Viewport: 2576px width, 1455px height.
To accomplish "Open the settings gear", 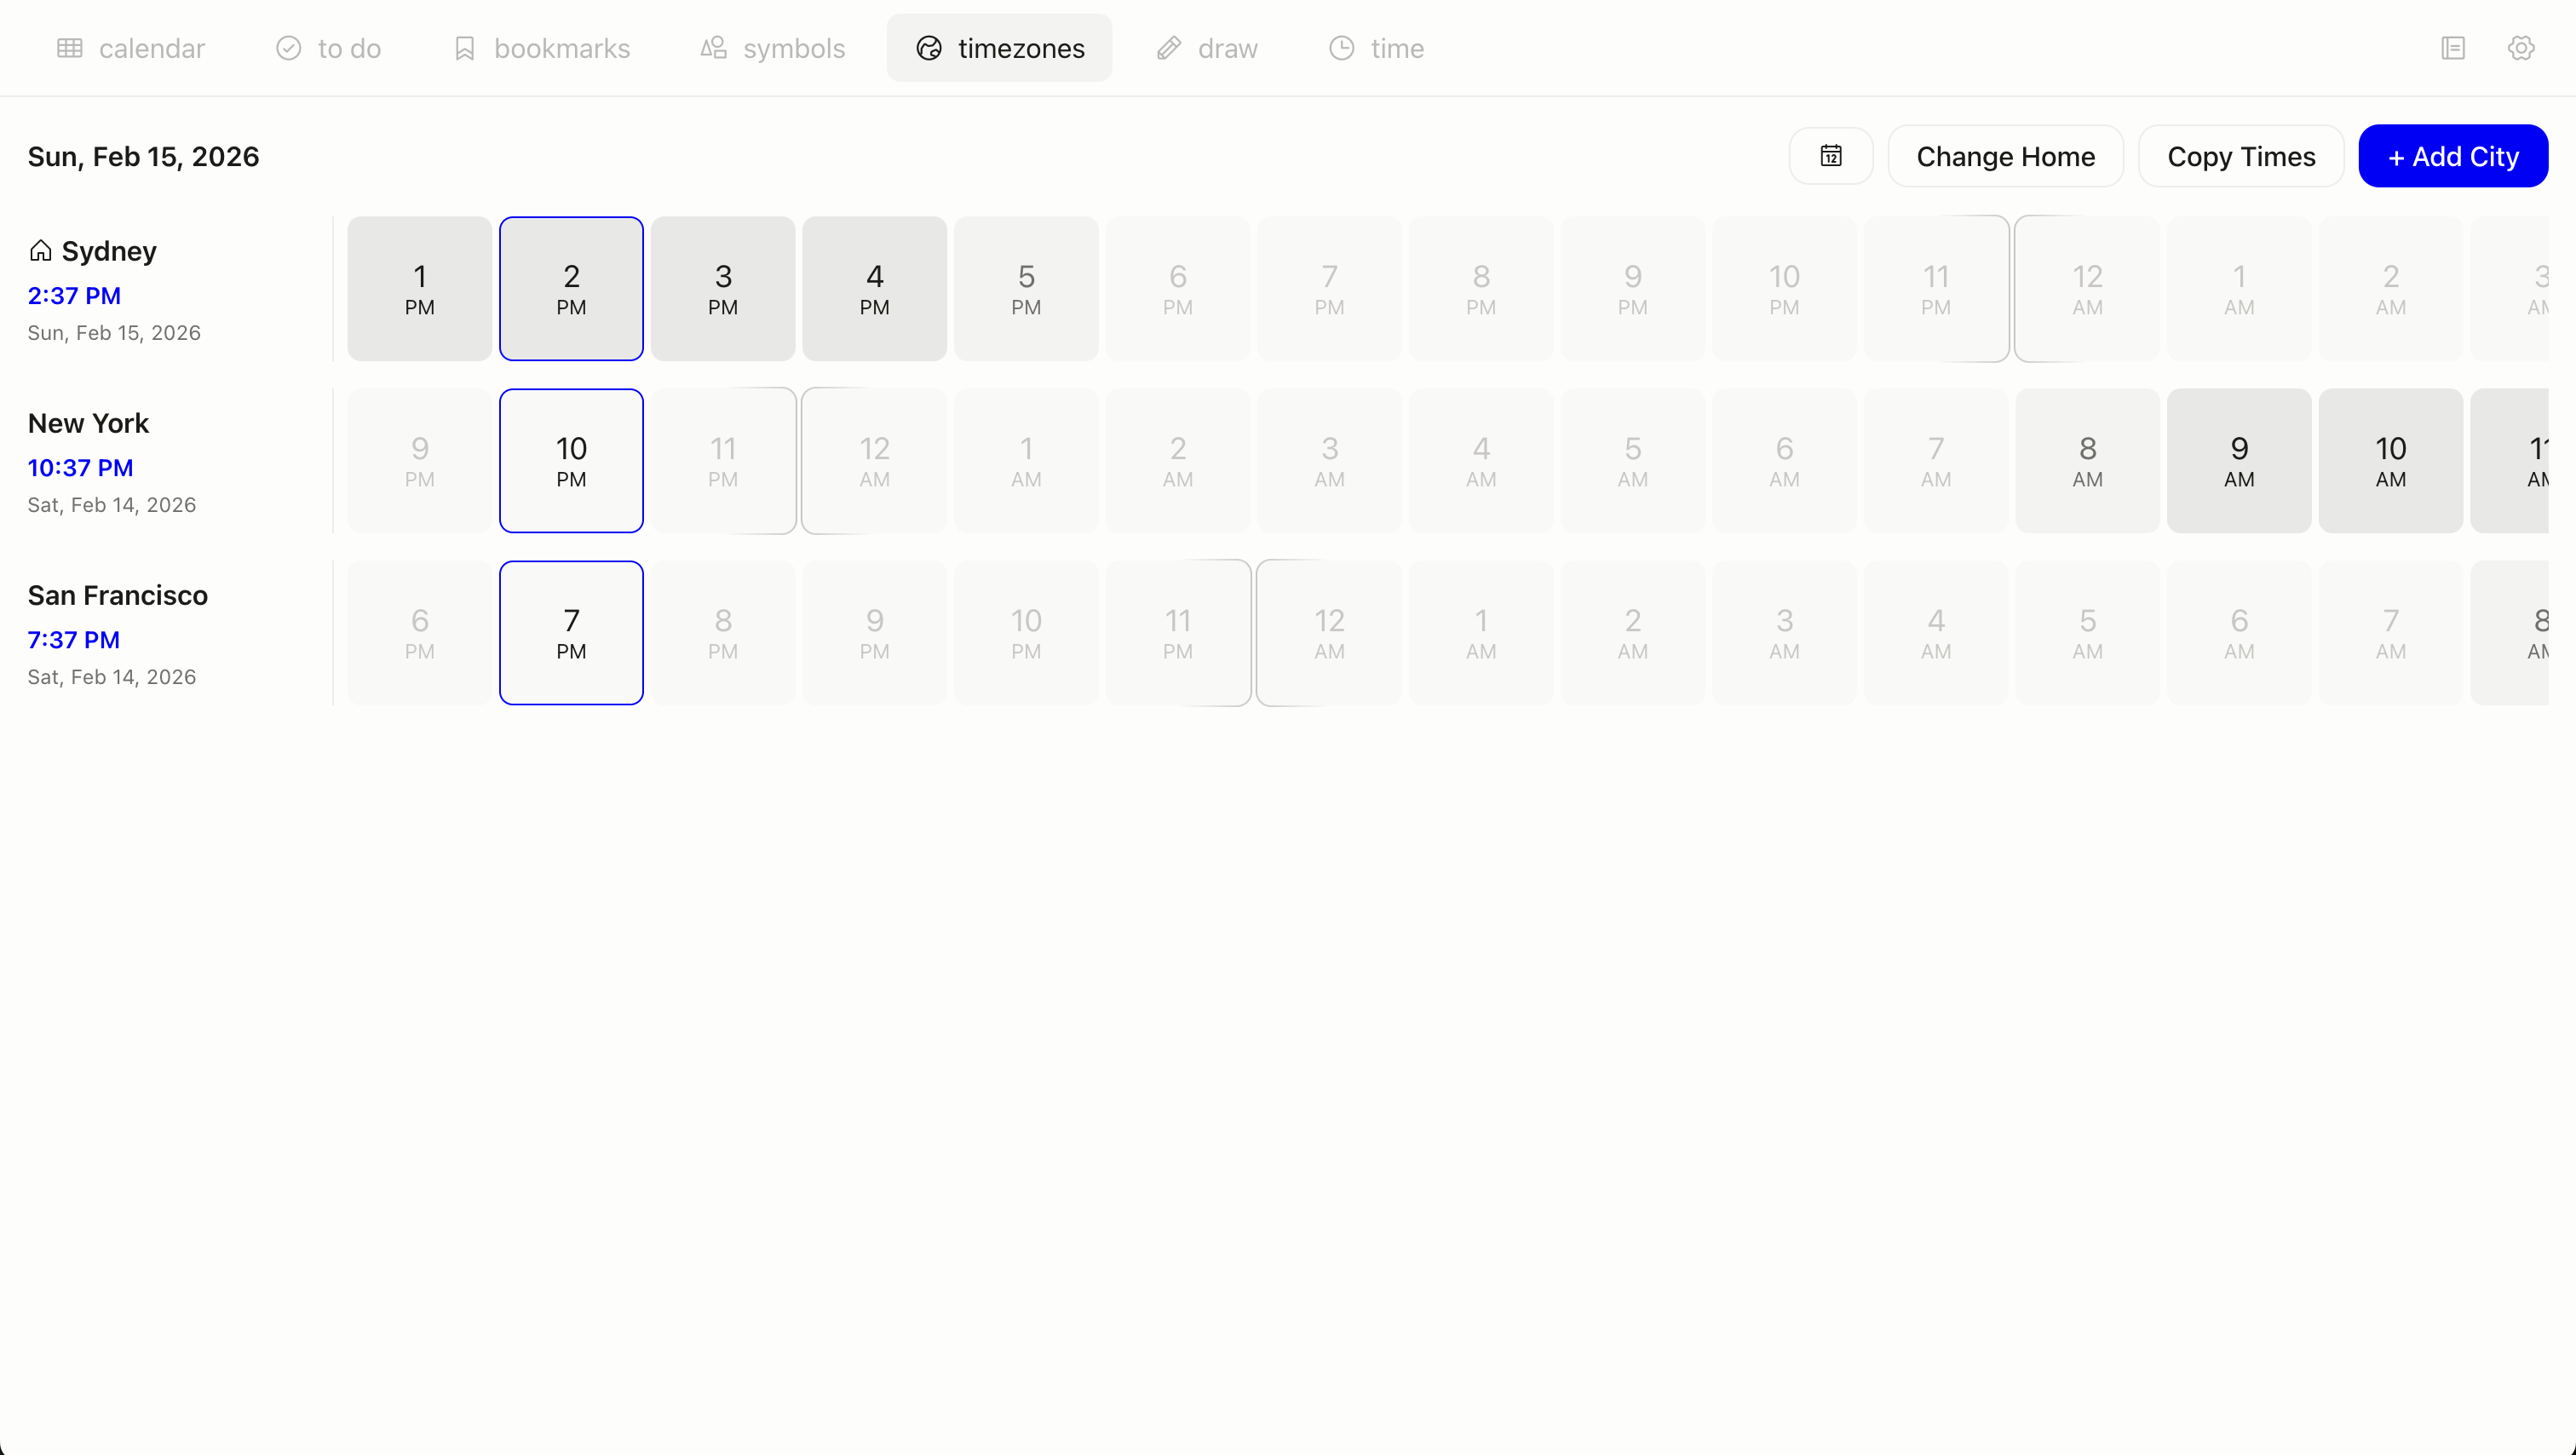I will pyautogui.click(x=2521, y=48).
